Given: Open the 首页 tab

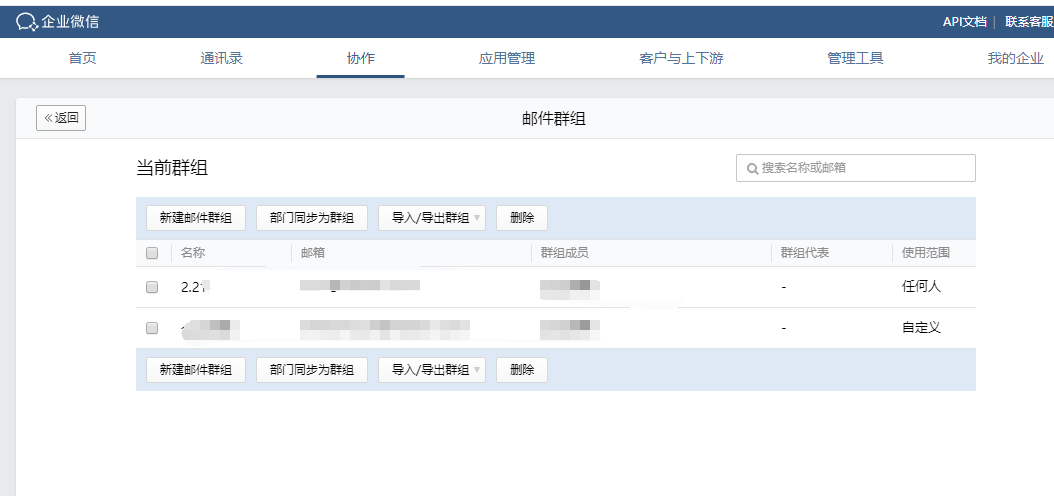Looking at the screenshot, I should [82, 58].
